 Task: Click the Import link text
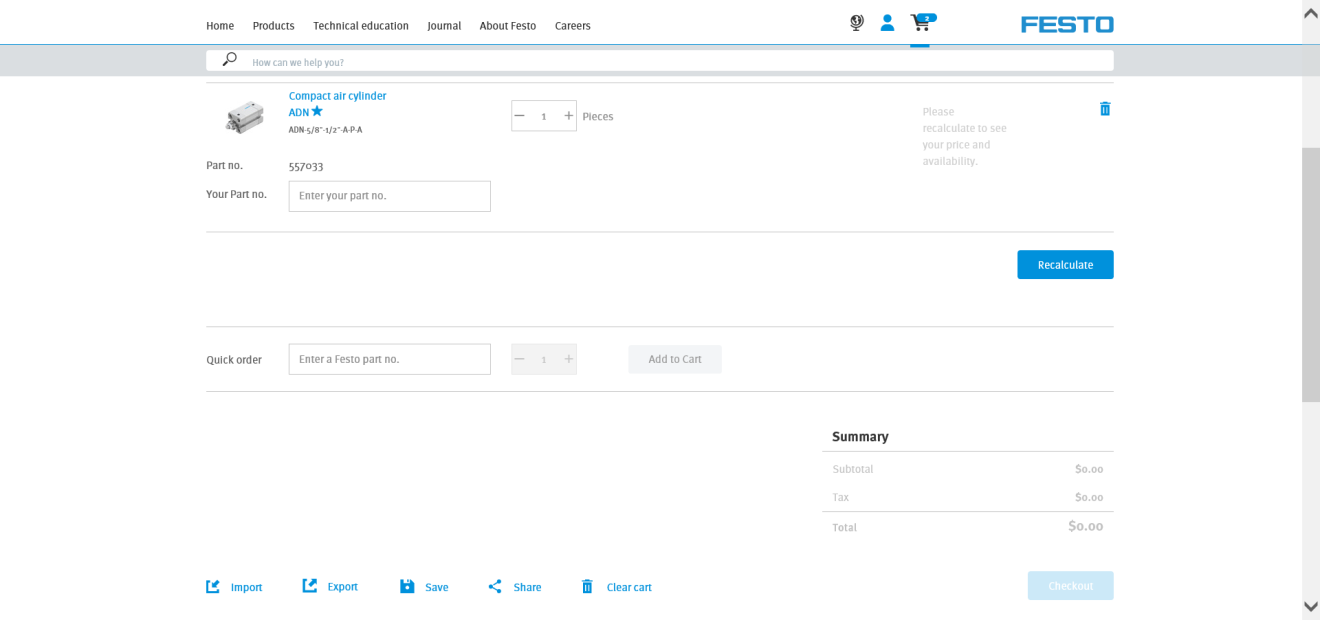pyautogui.click(x=246, y=587)
